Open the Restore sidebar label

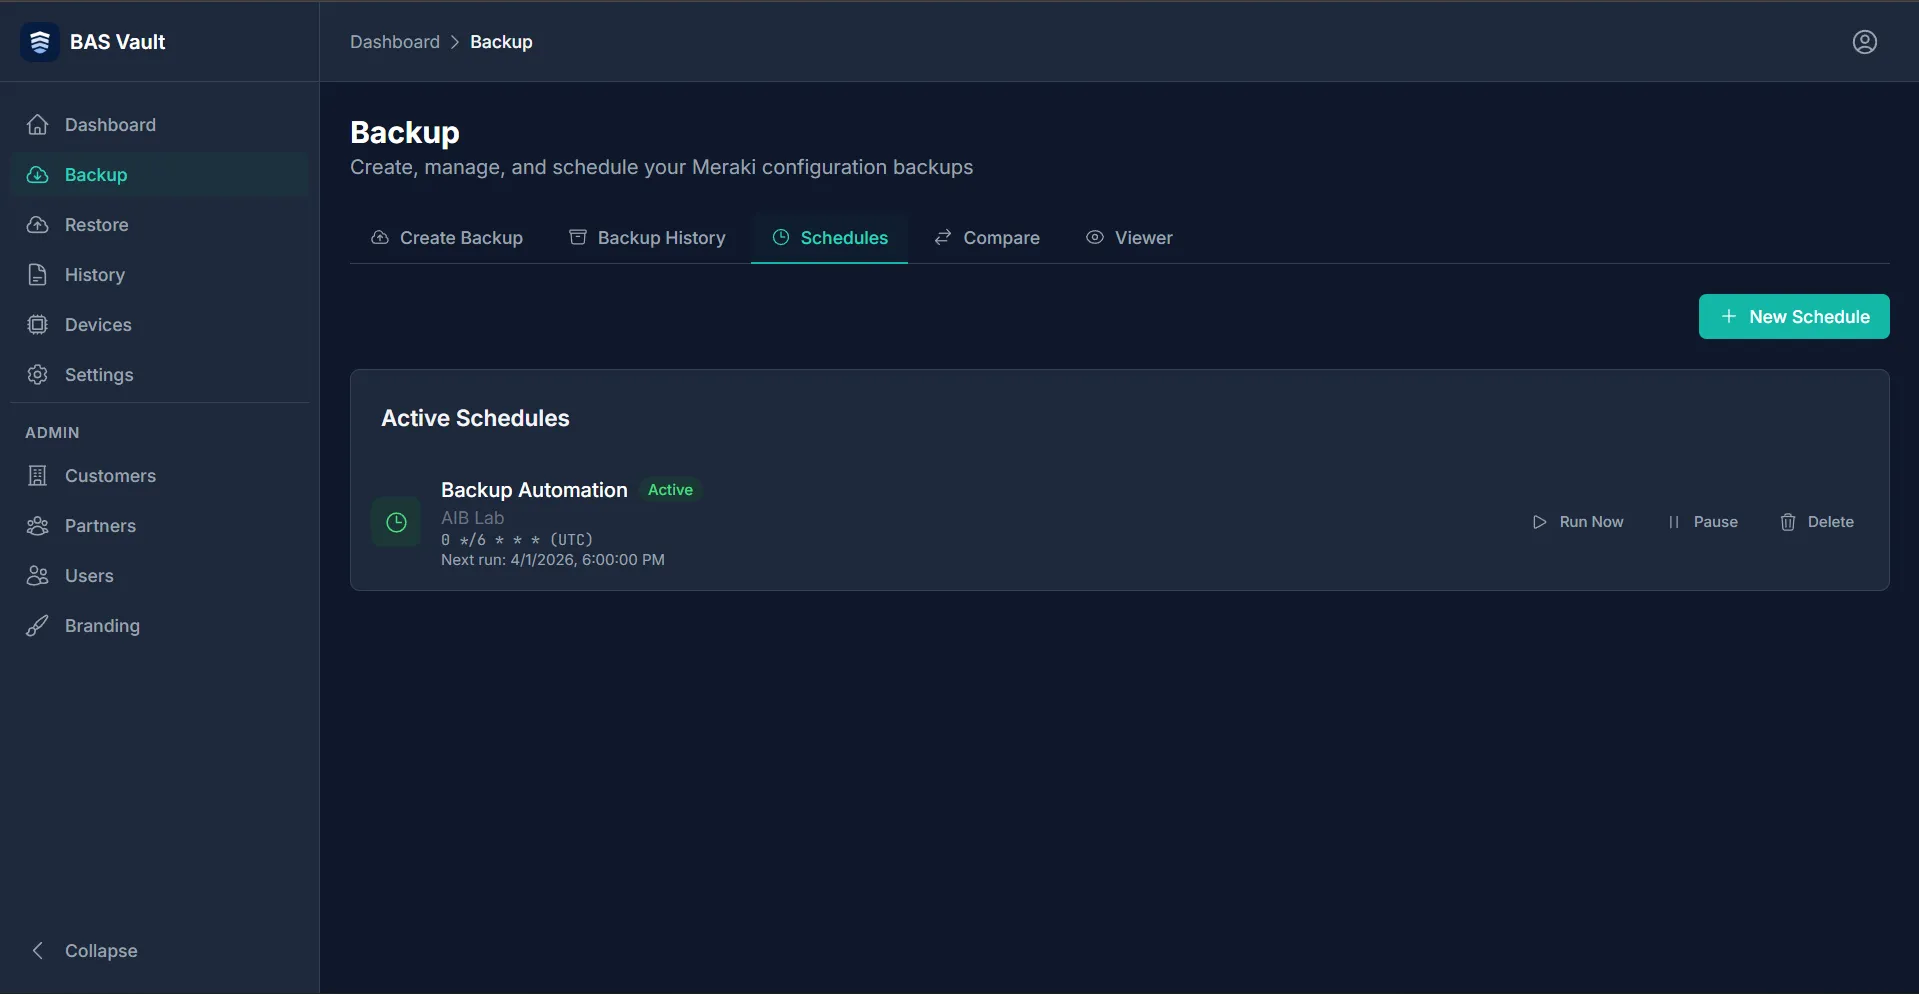point(97,225)
